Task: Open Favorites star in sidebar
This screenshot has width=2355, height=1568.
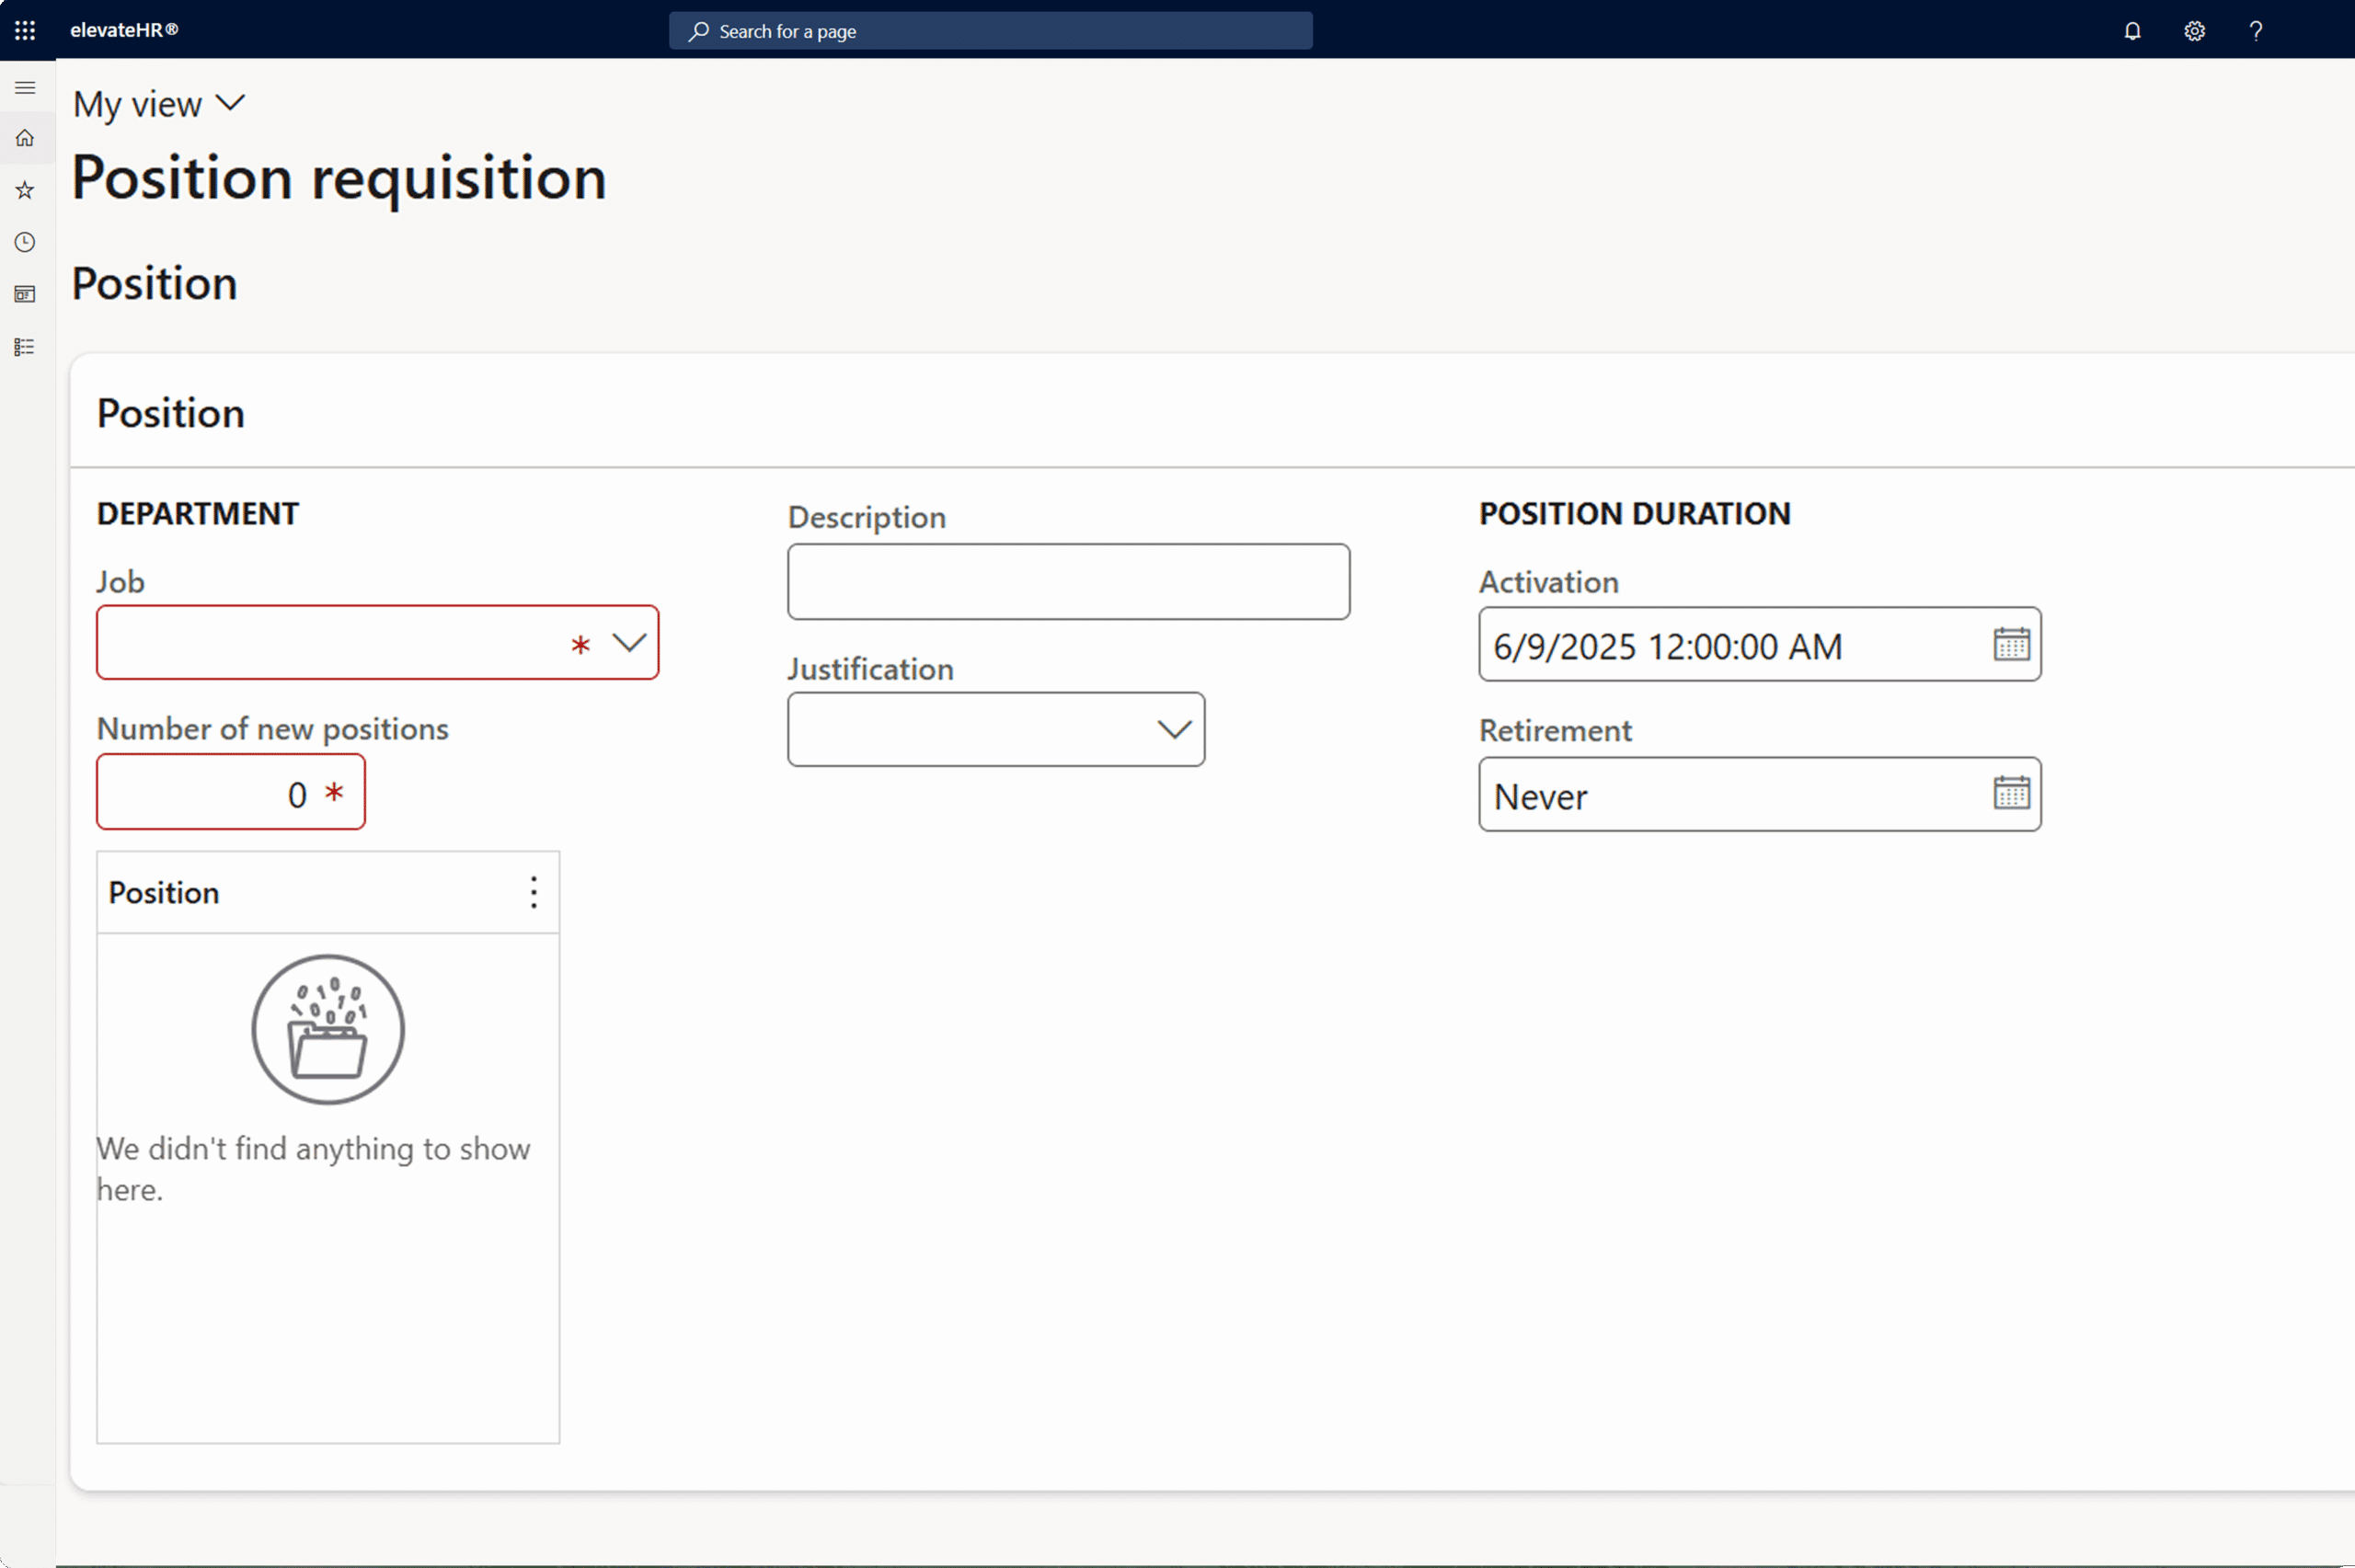Action: point(25,190)
